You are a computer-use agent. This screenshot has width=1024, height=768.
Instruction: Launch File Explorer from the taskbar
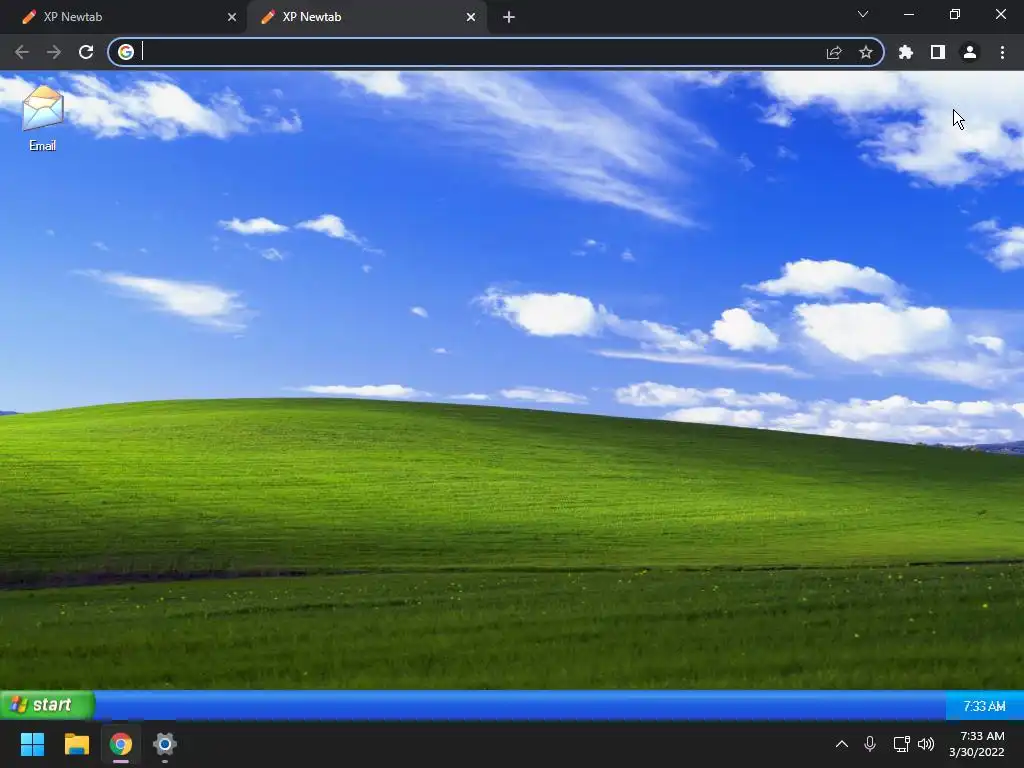[x=76, y=744]
